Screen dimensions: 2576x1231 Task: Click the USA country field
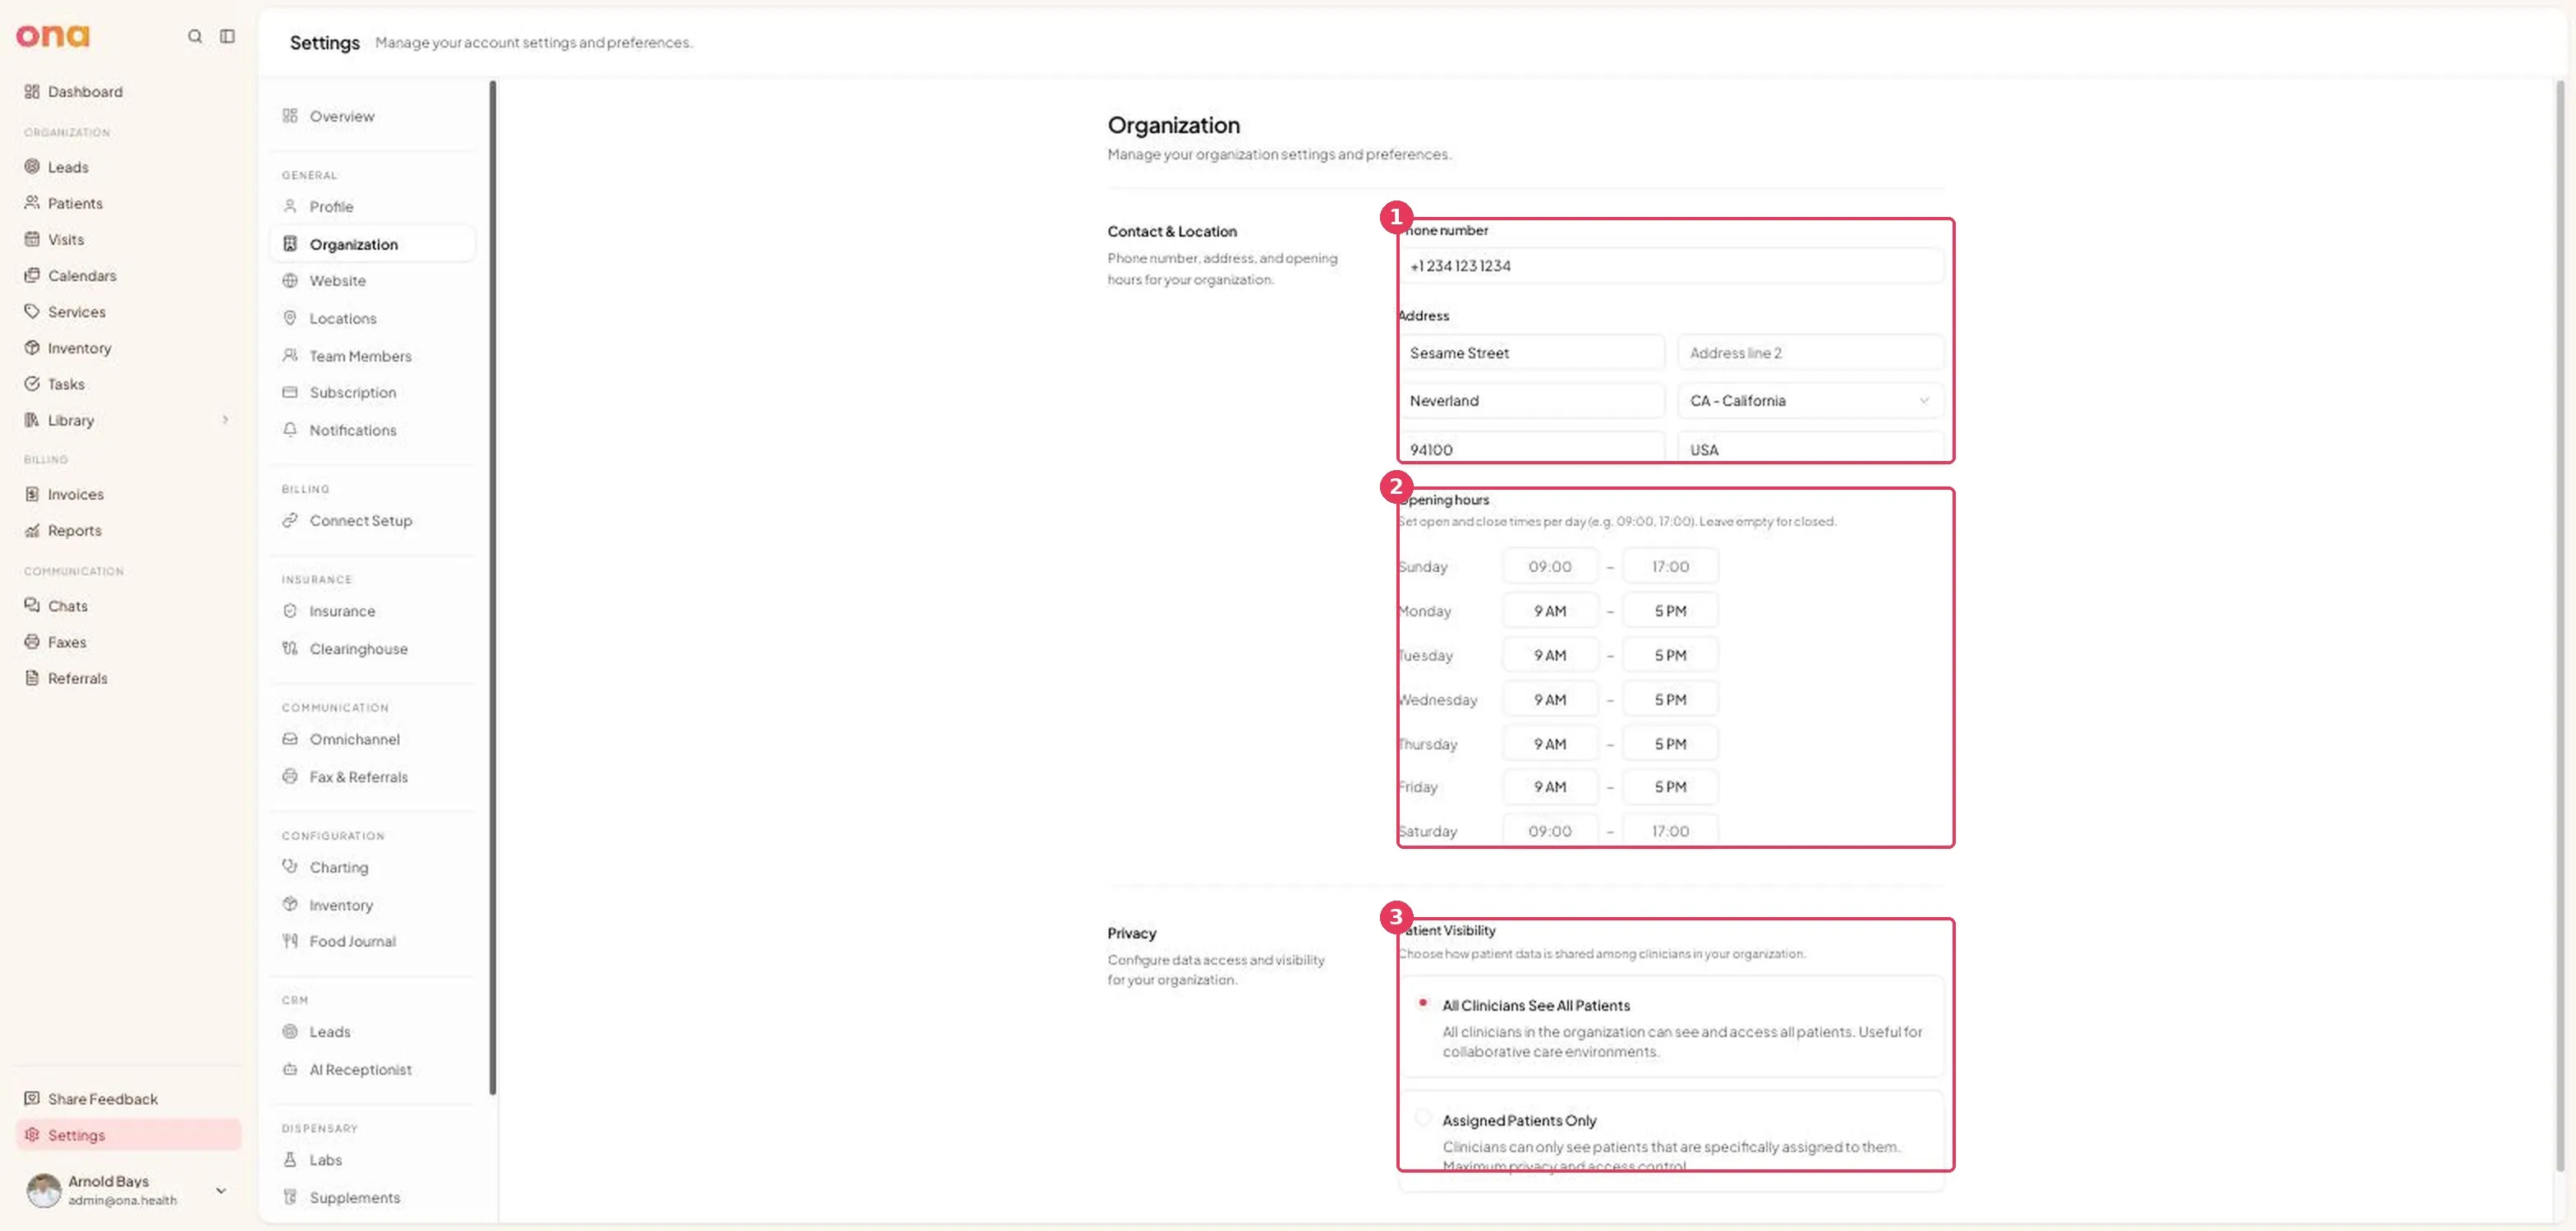click(1810, 449)
